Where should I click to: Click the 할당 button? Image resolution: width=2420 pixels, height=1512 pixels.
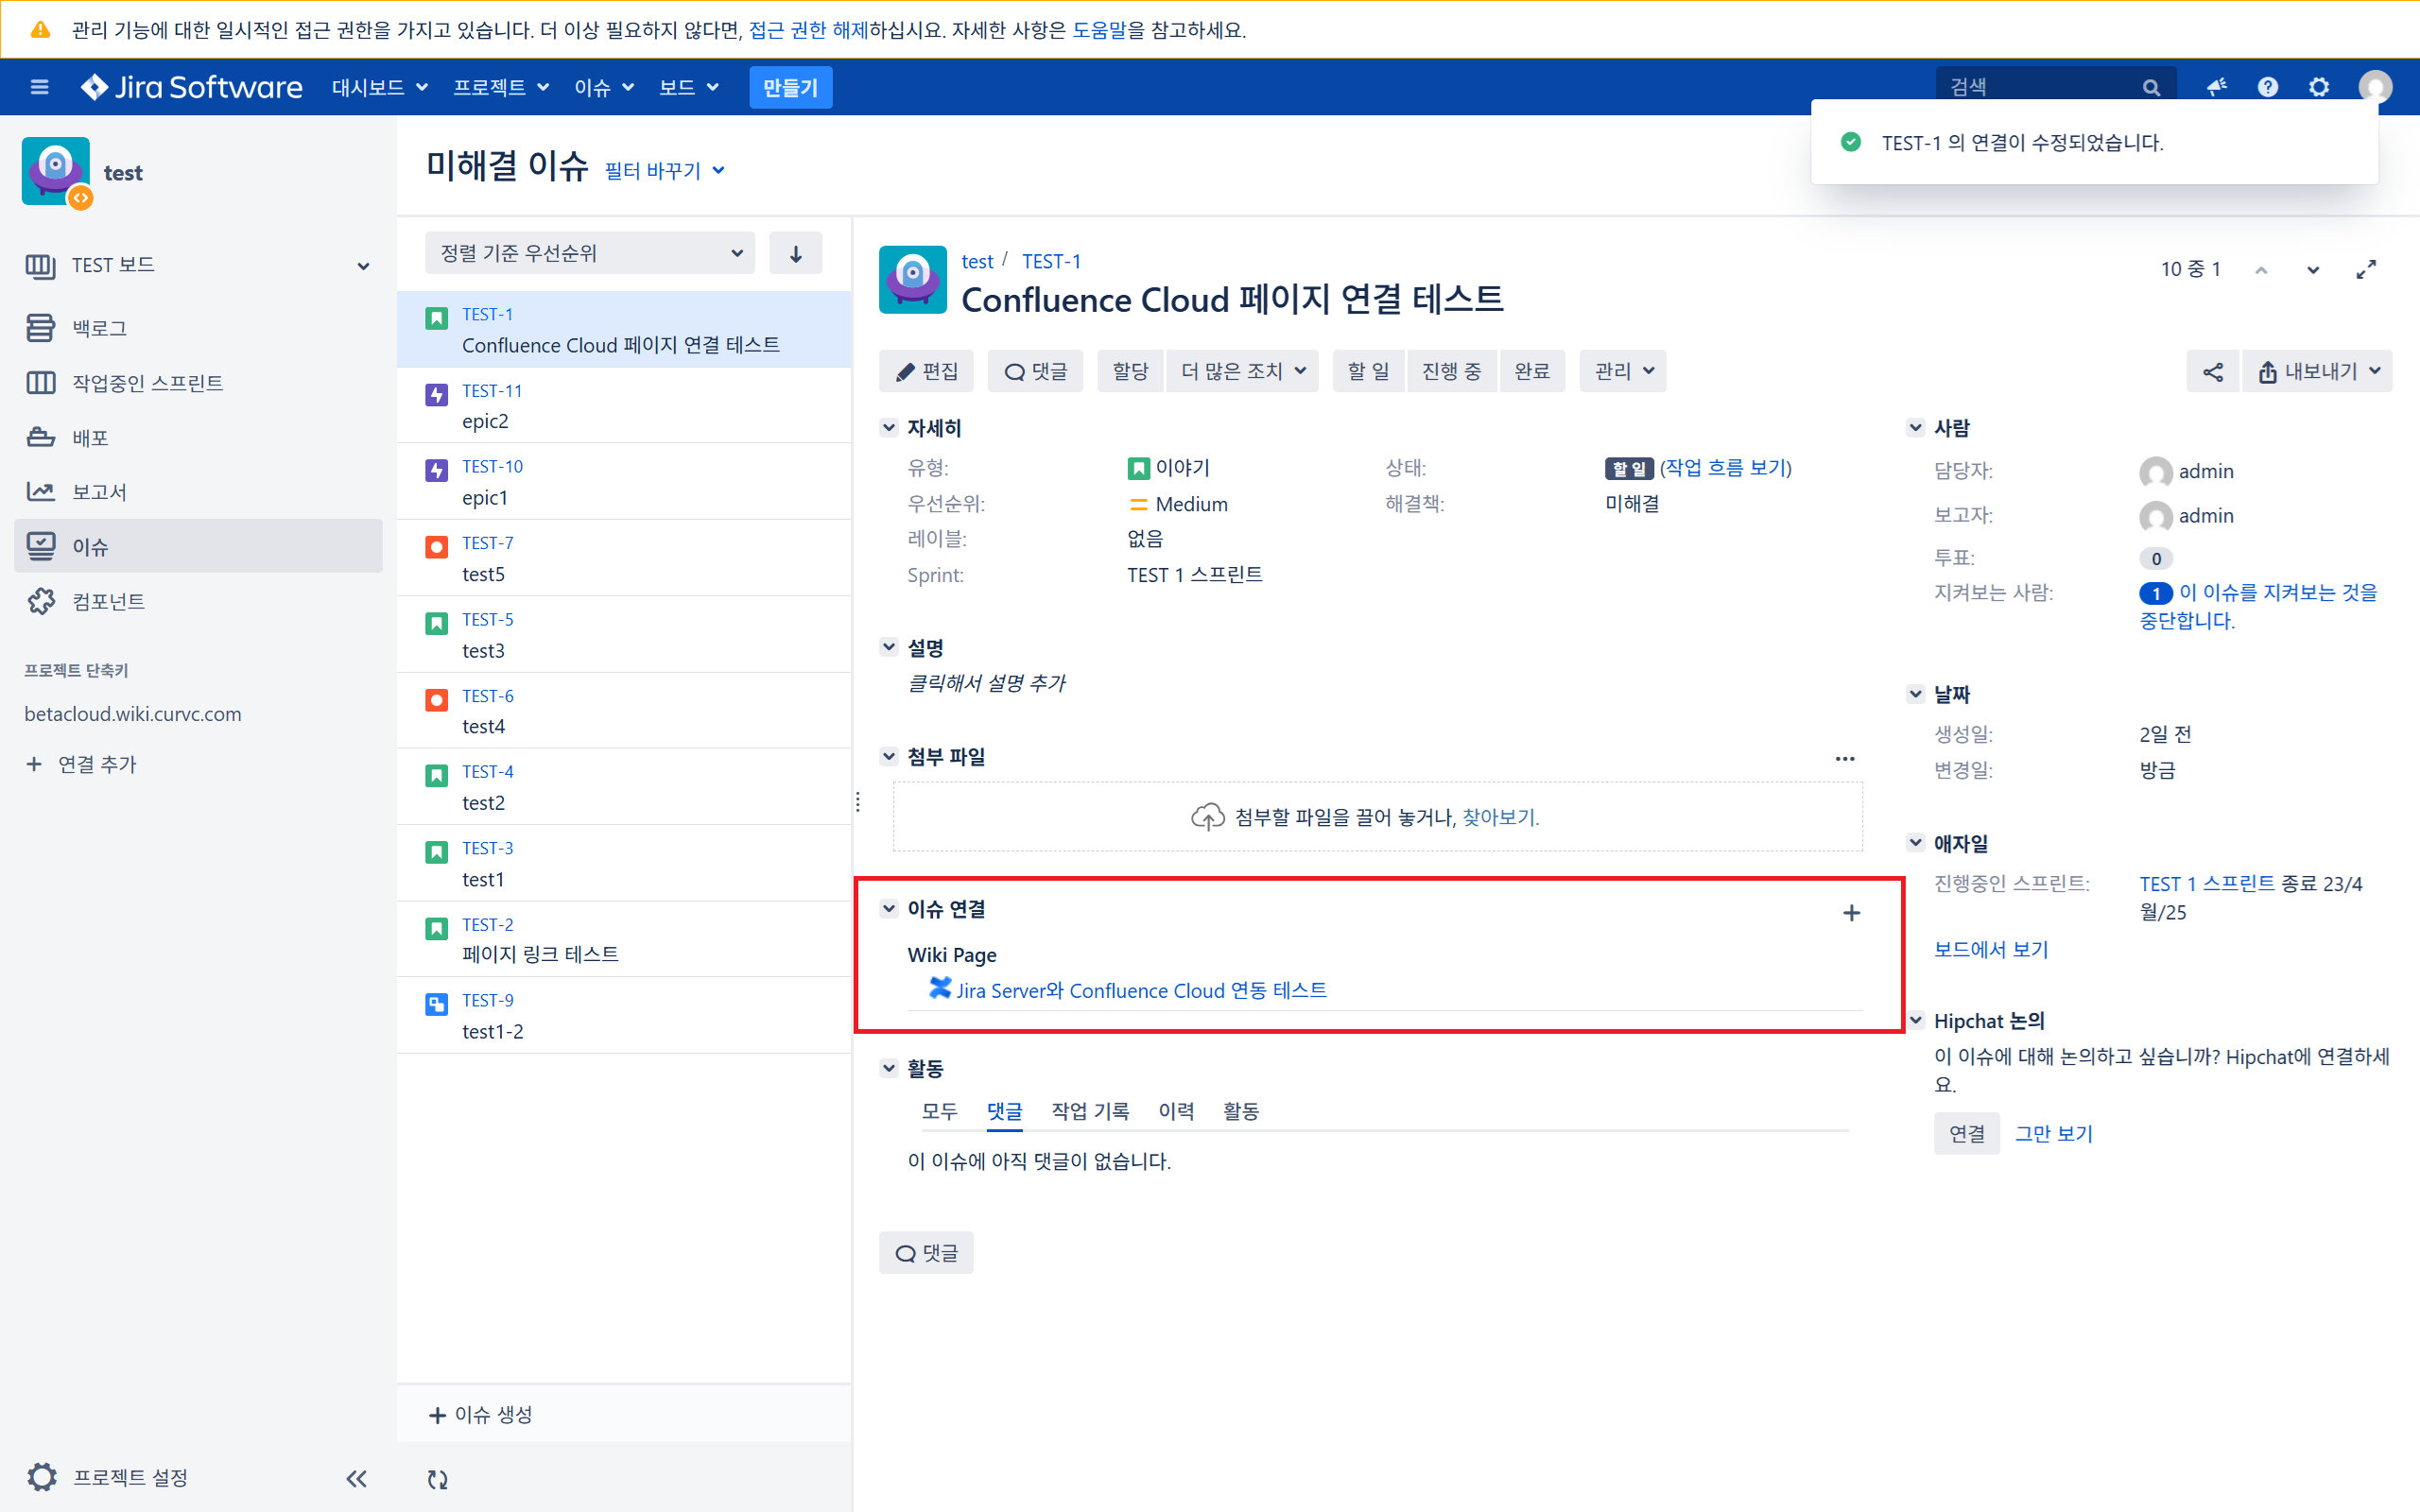pos(1130,371)
